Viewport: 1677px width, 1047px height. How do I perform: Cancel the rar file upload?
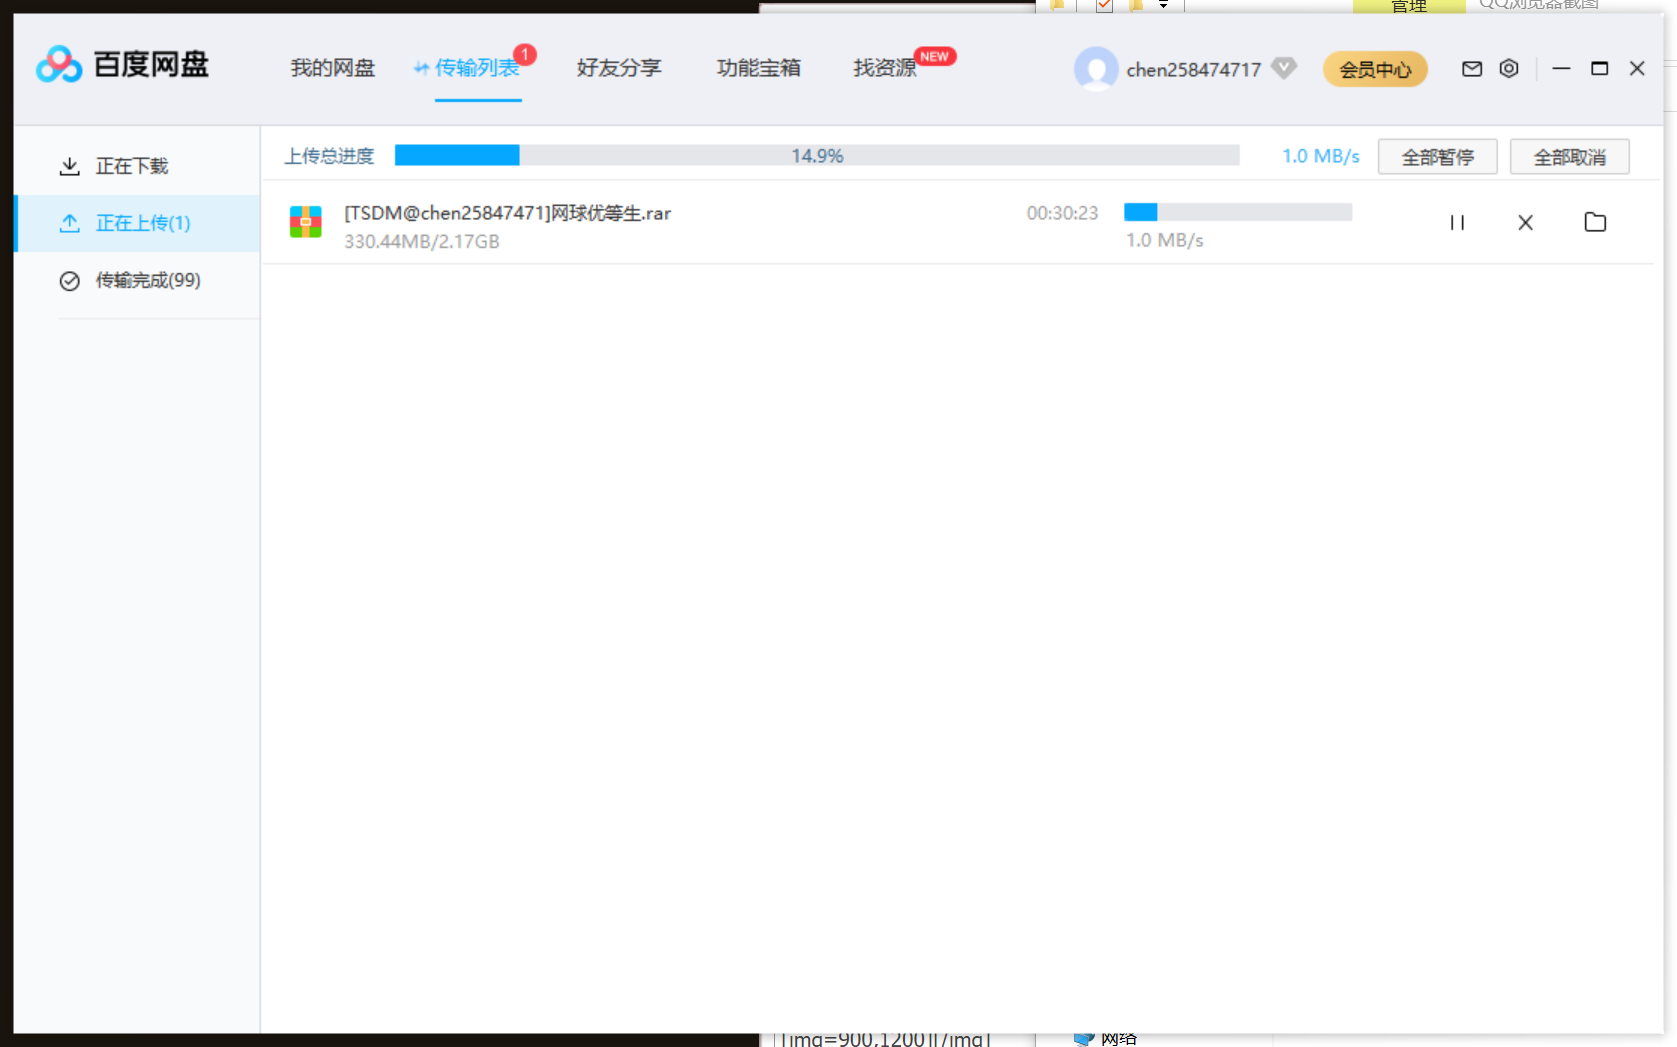(x=1525, y=223)
